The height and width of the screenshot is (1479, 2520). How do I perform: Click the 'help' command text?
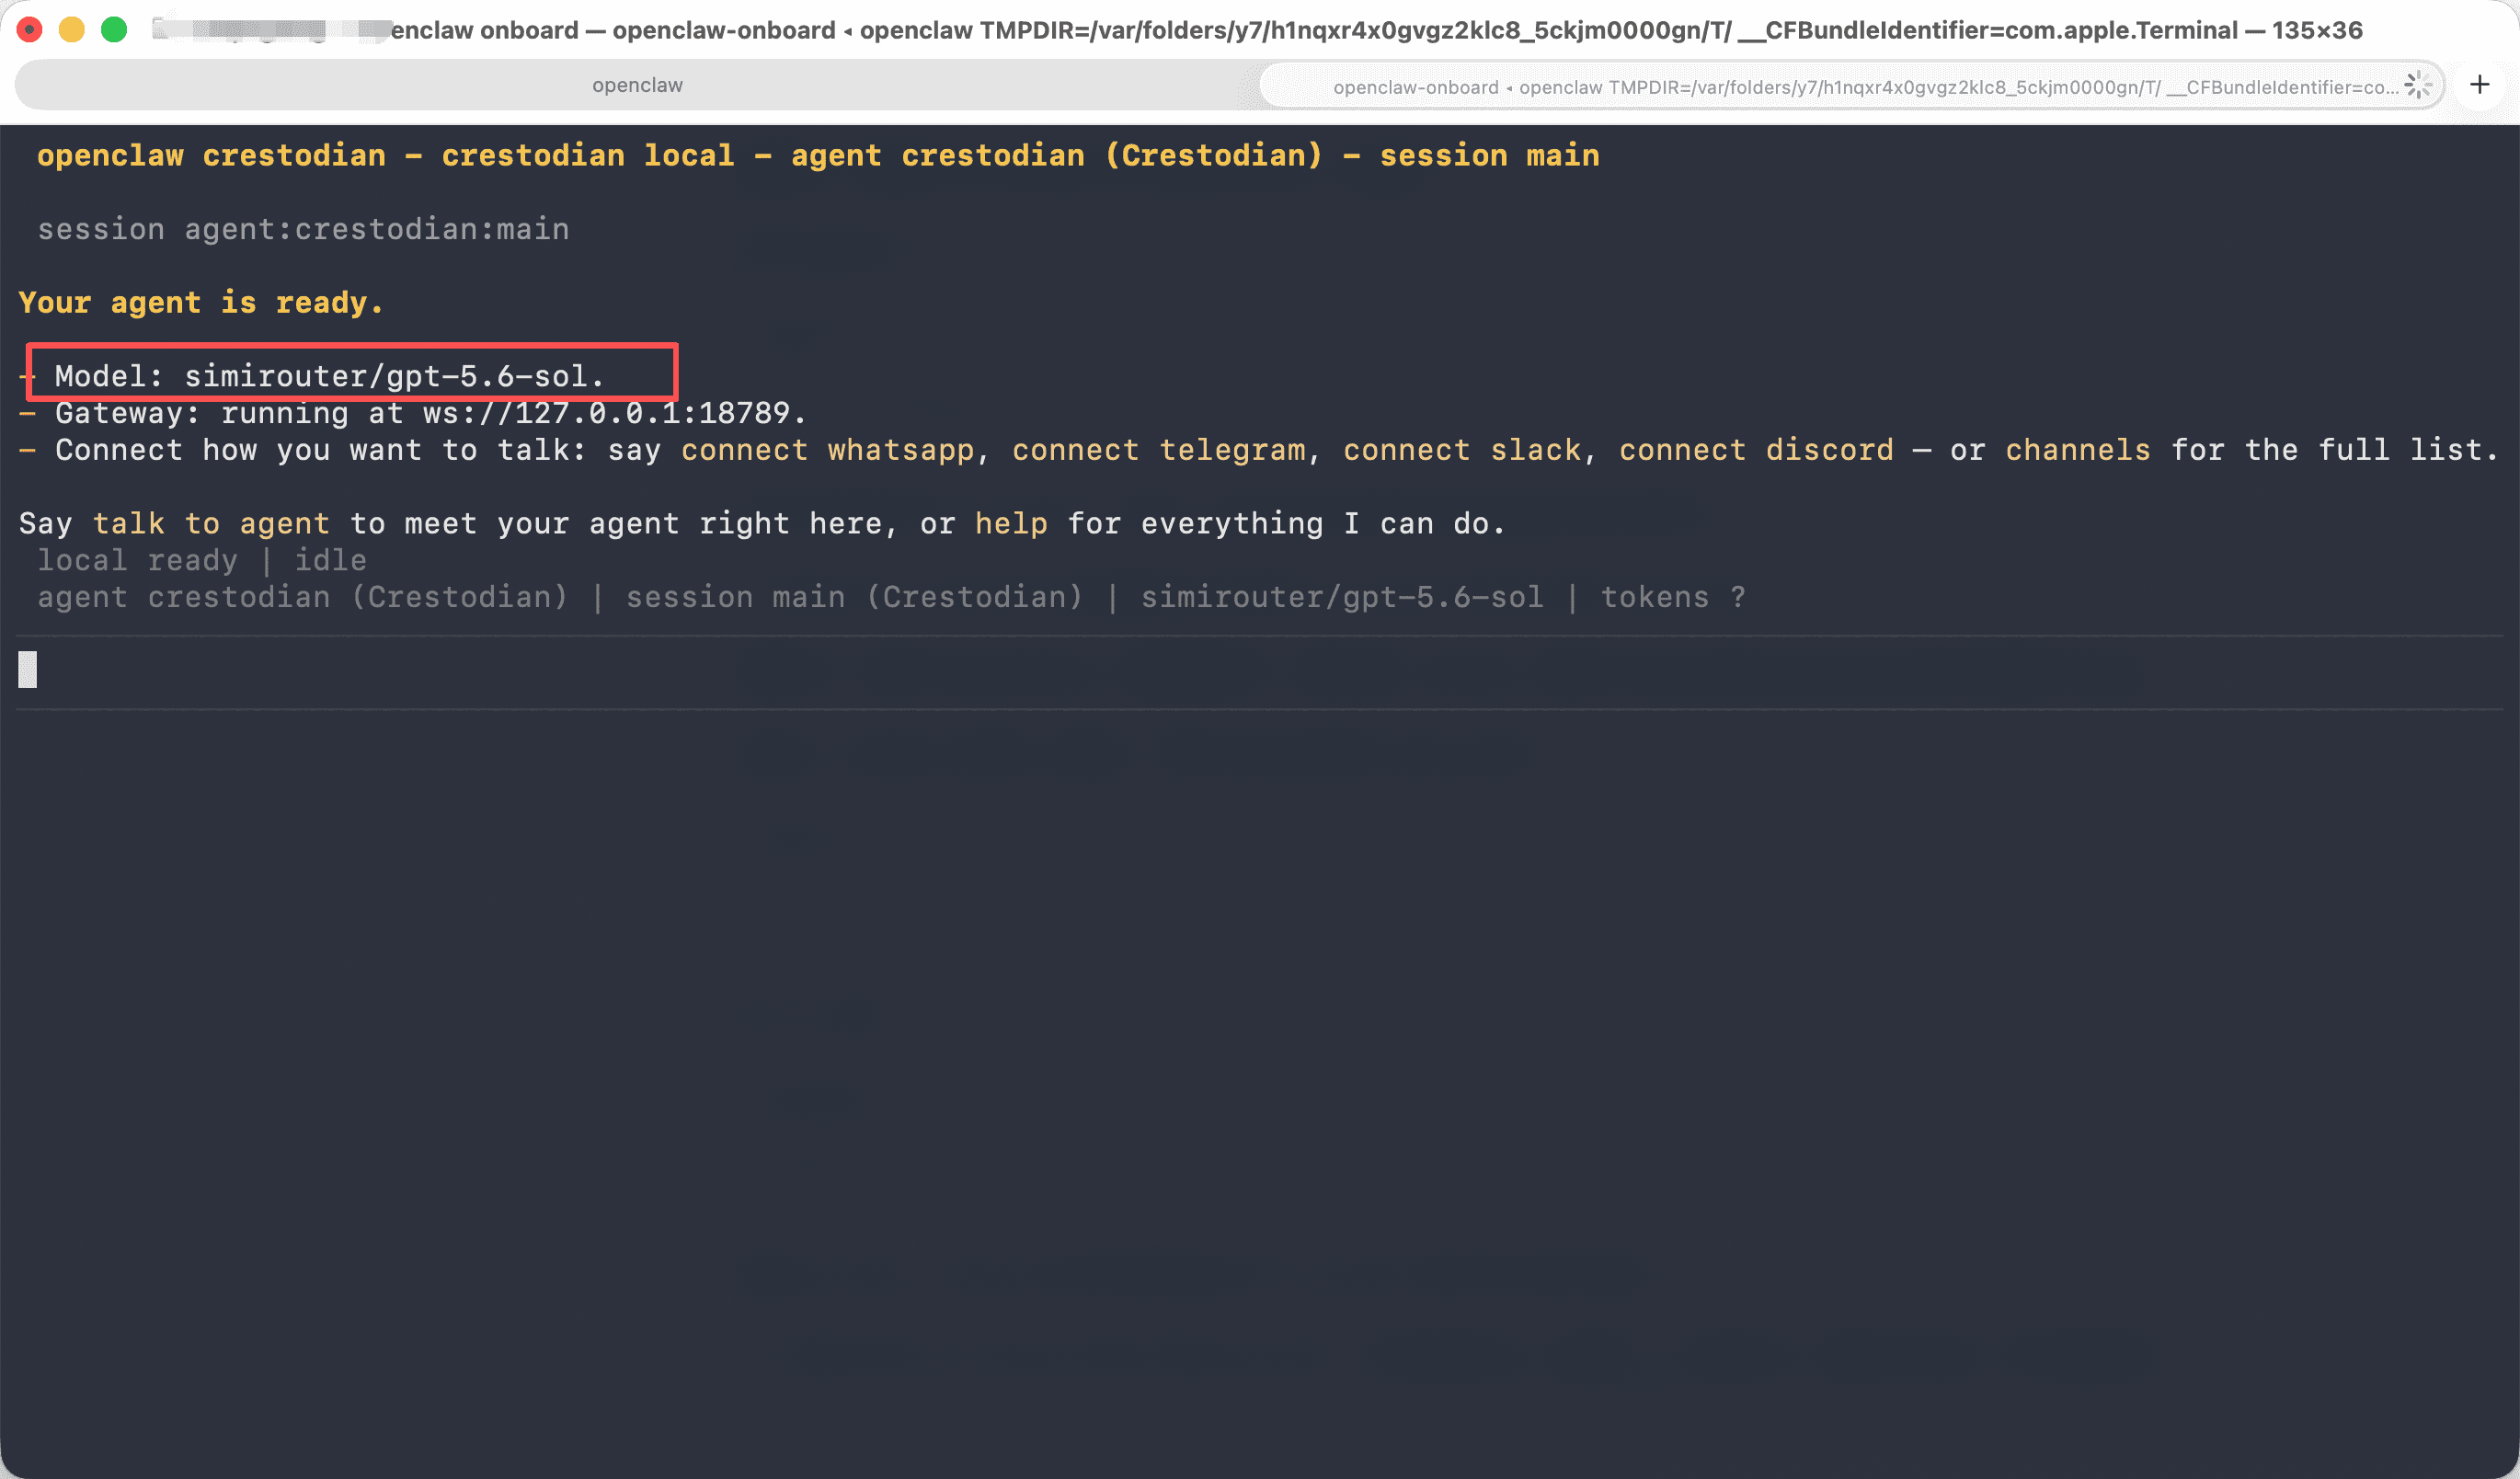[x=1011, y=523]
